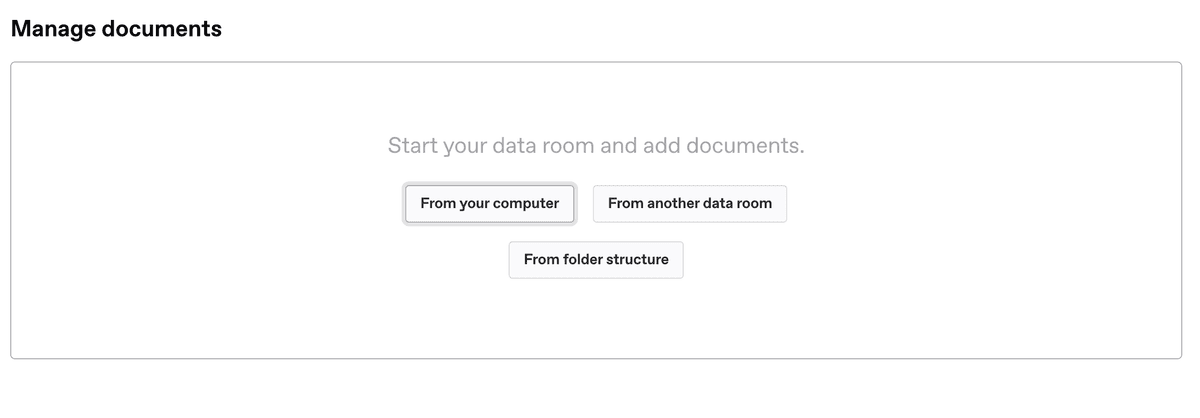The width and height of the screenshot is (1200, 418).
Task: Click the From another data room button
Action: pyautogui.click(x=689, y=204)
